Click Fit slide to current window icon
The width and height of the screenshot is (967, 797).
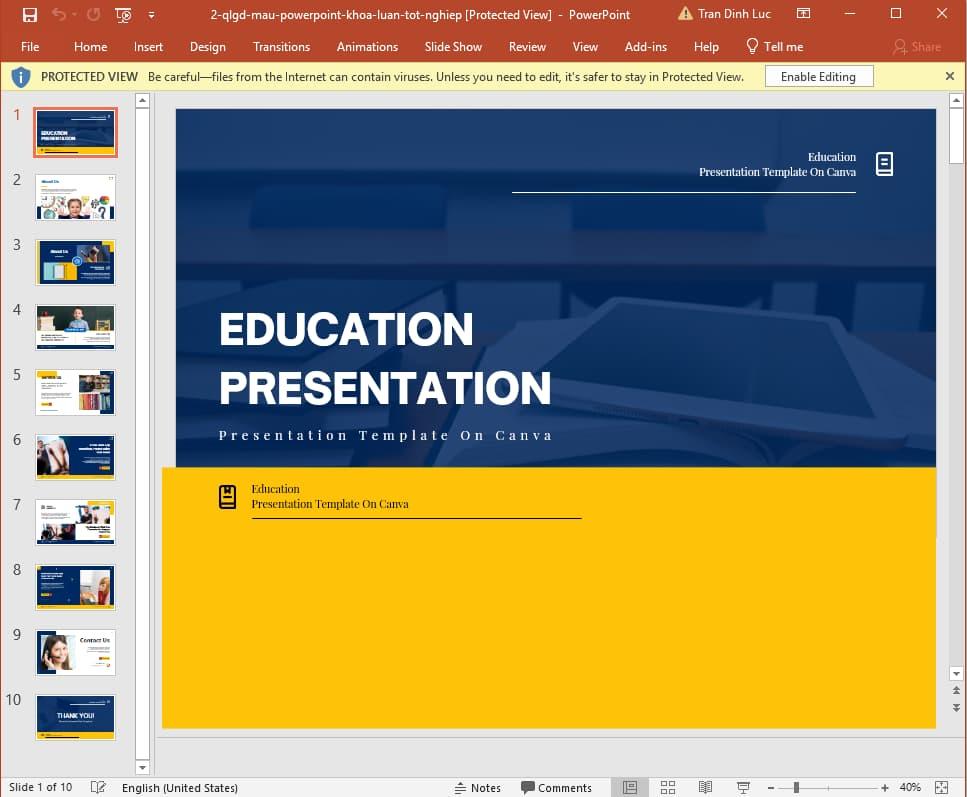(x=941, y=787)
